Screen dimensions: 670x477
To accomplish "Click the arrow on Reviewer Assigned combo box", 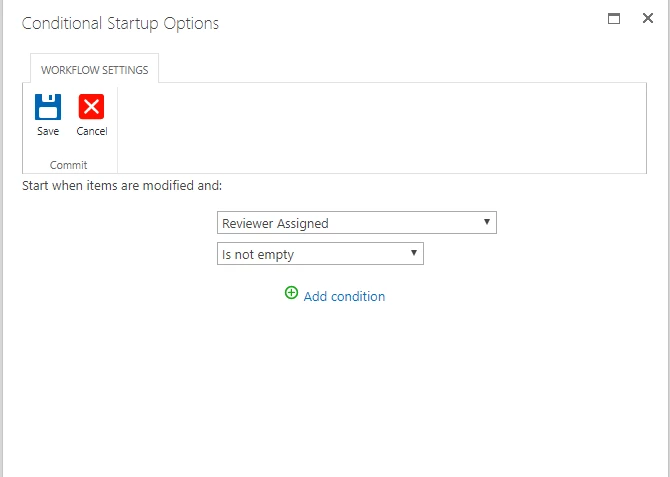I will (487, 222).
